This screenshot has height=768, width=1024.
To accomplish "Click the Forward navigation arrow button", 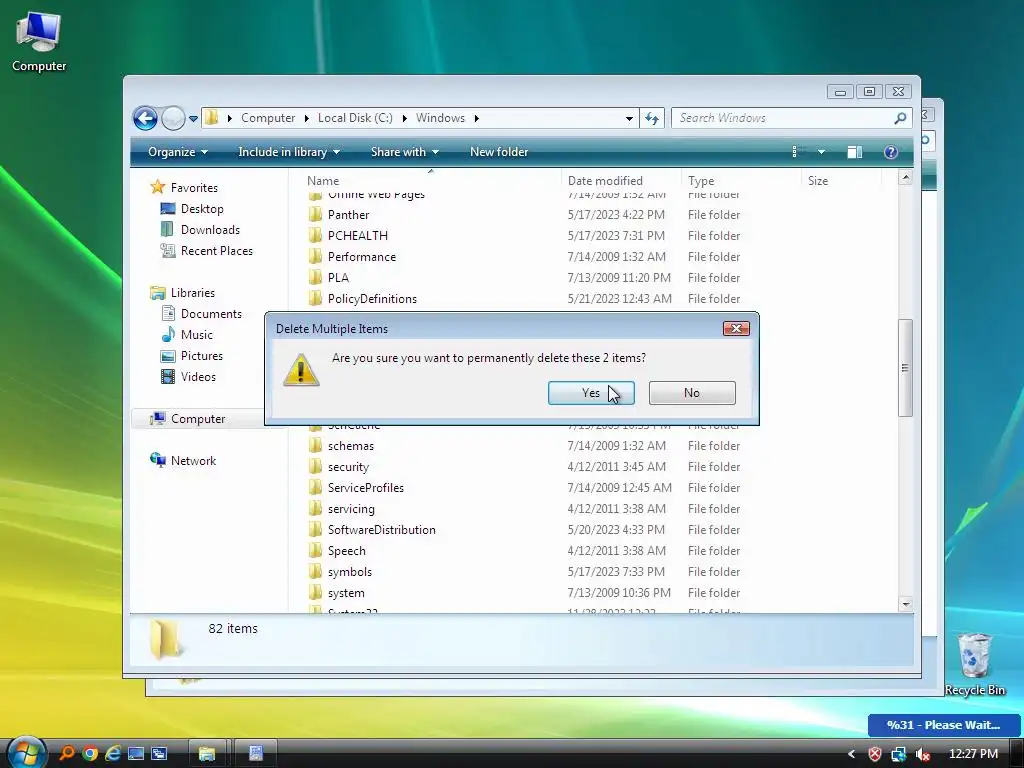I will coord(173,118).
